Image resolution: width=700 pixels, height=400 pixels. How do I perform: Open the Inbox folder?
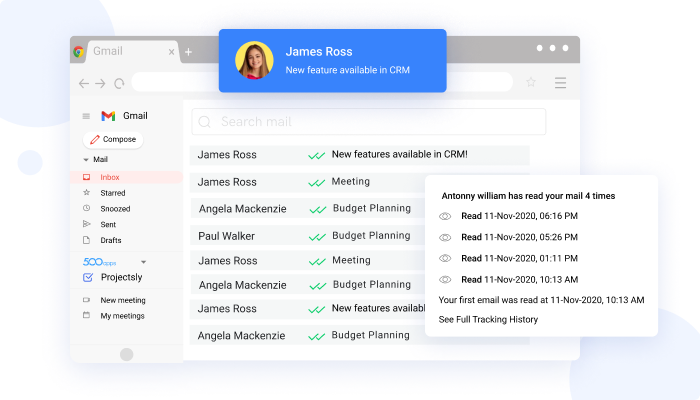[x=127, y=177]
